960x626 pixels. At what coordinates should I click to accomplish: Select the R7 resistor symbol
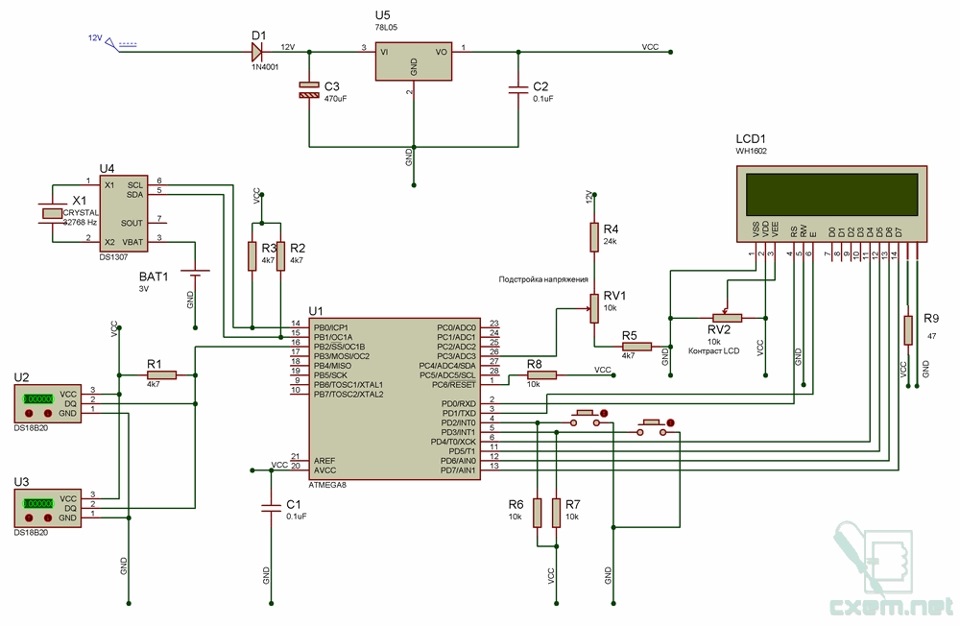pyautogui.click(x=556, y=513)
